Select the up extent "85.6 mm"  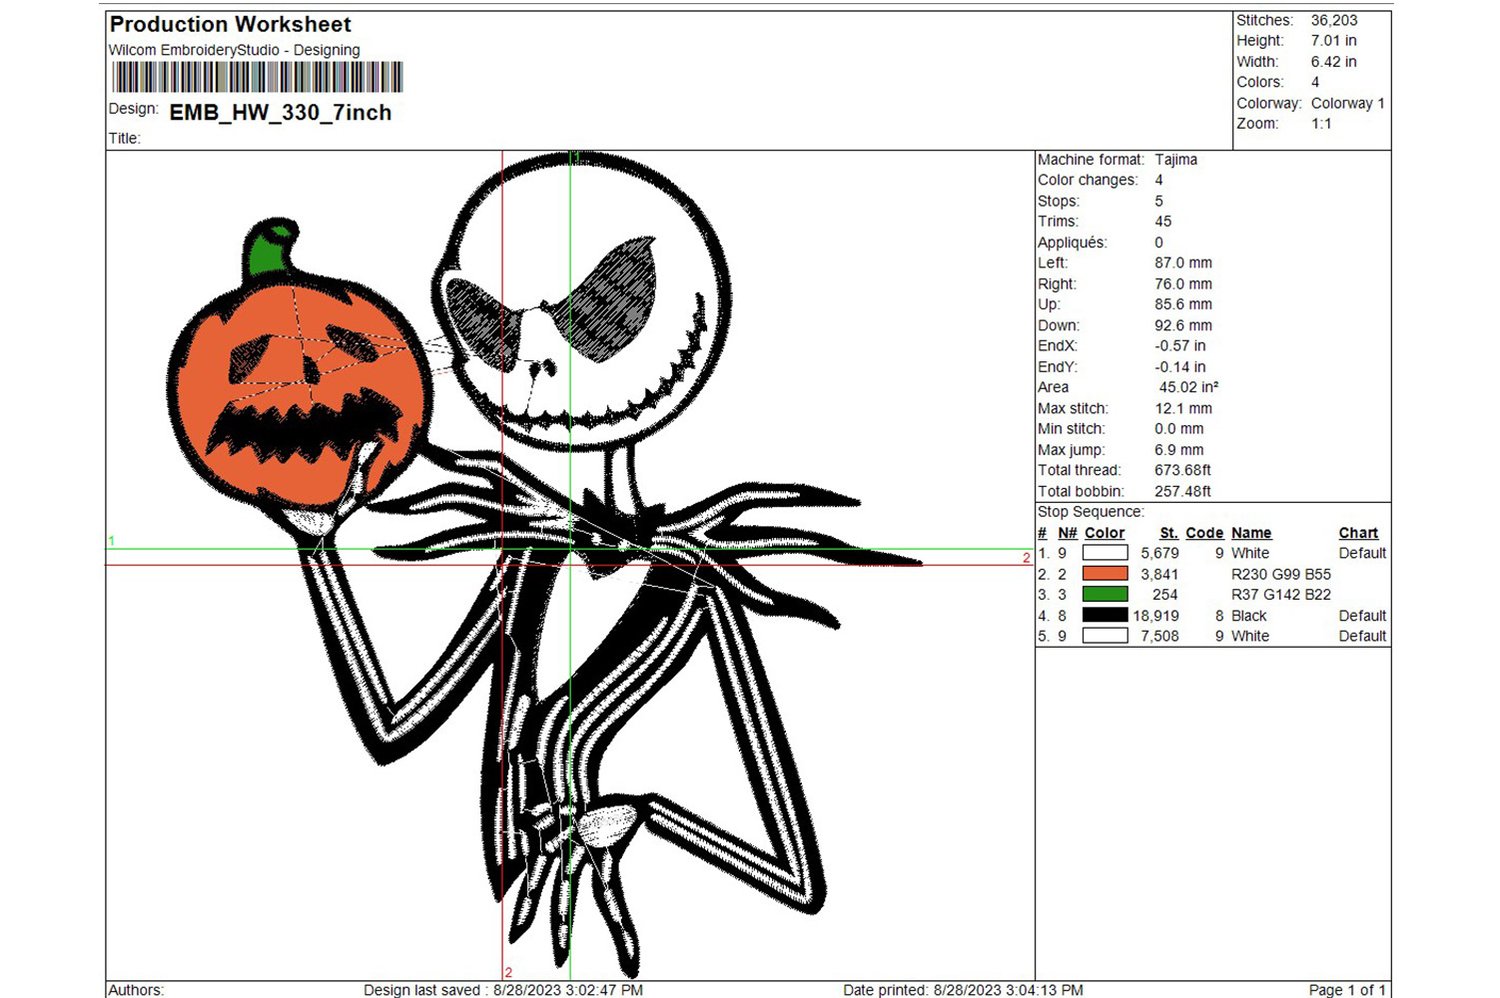coord(1183,304)
